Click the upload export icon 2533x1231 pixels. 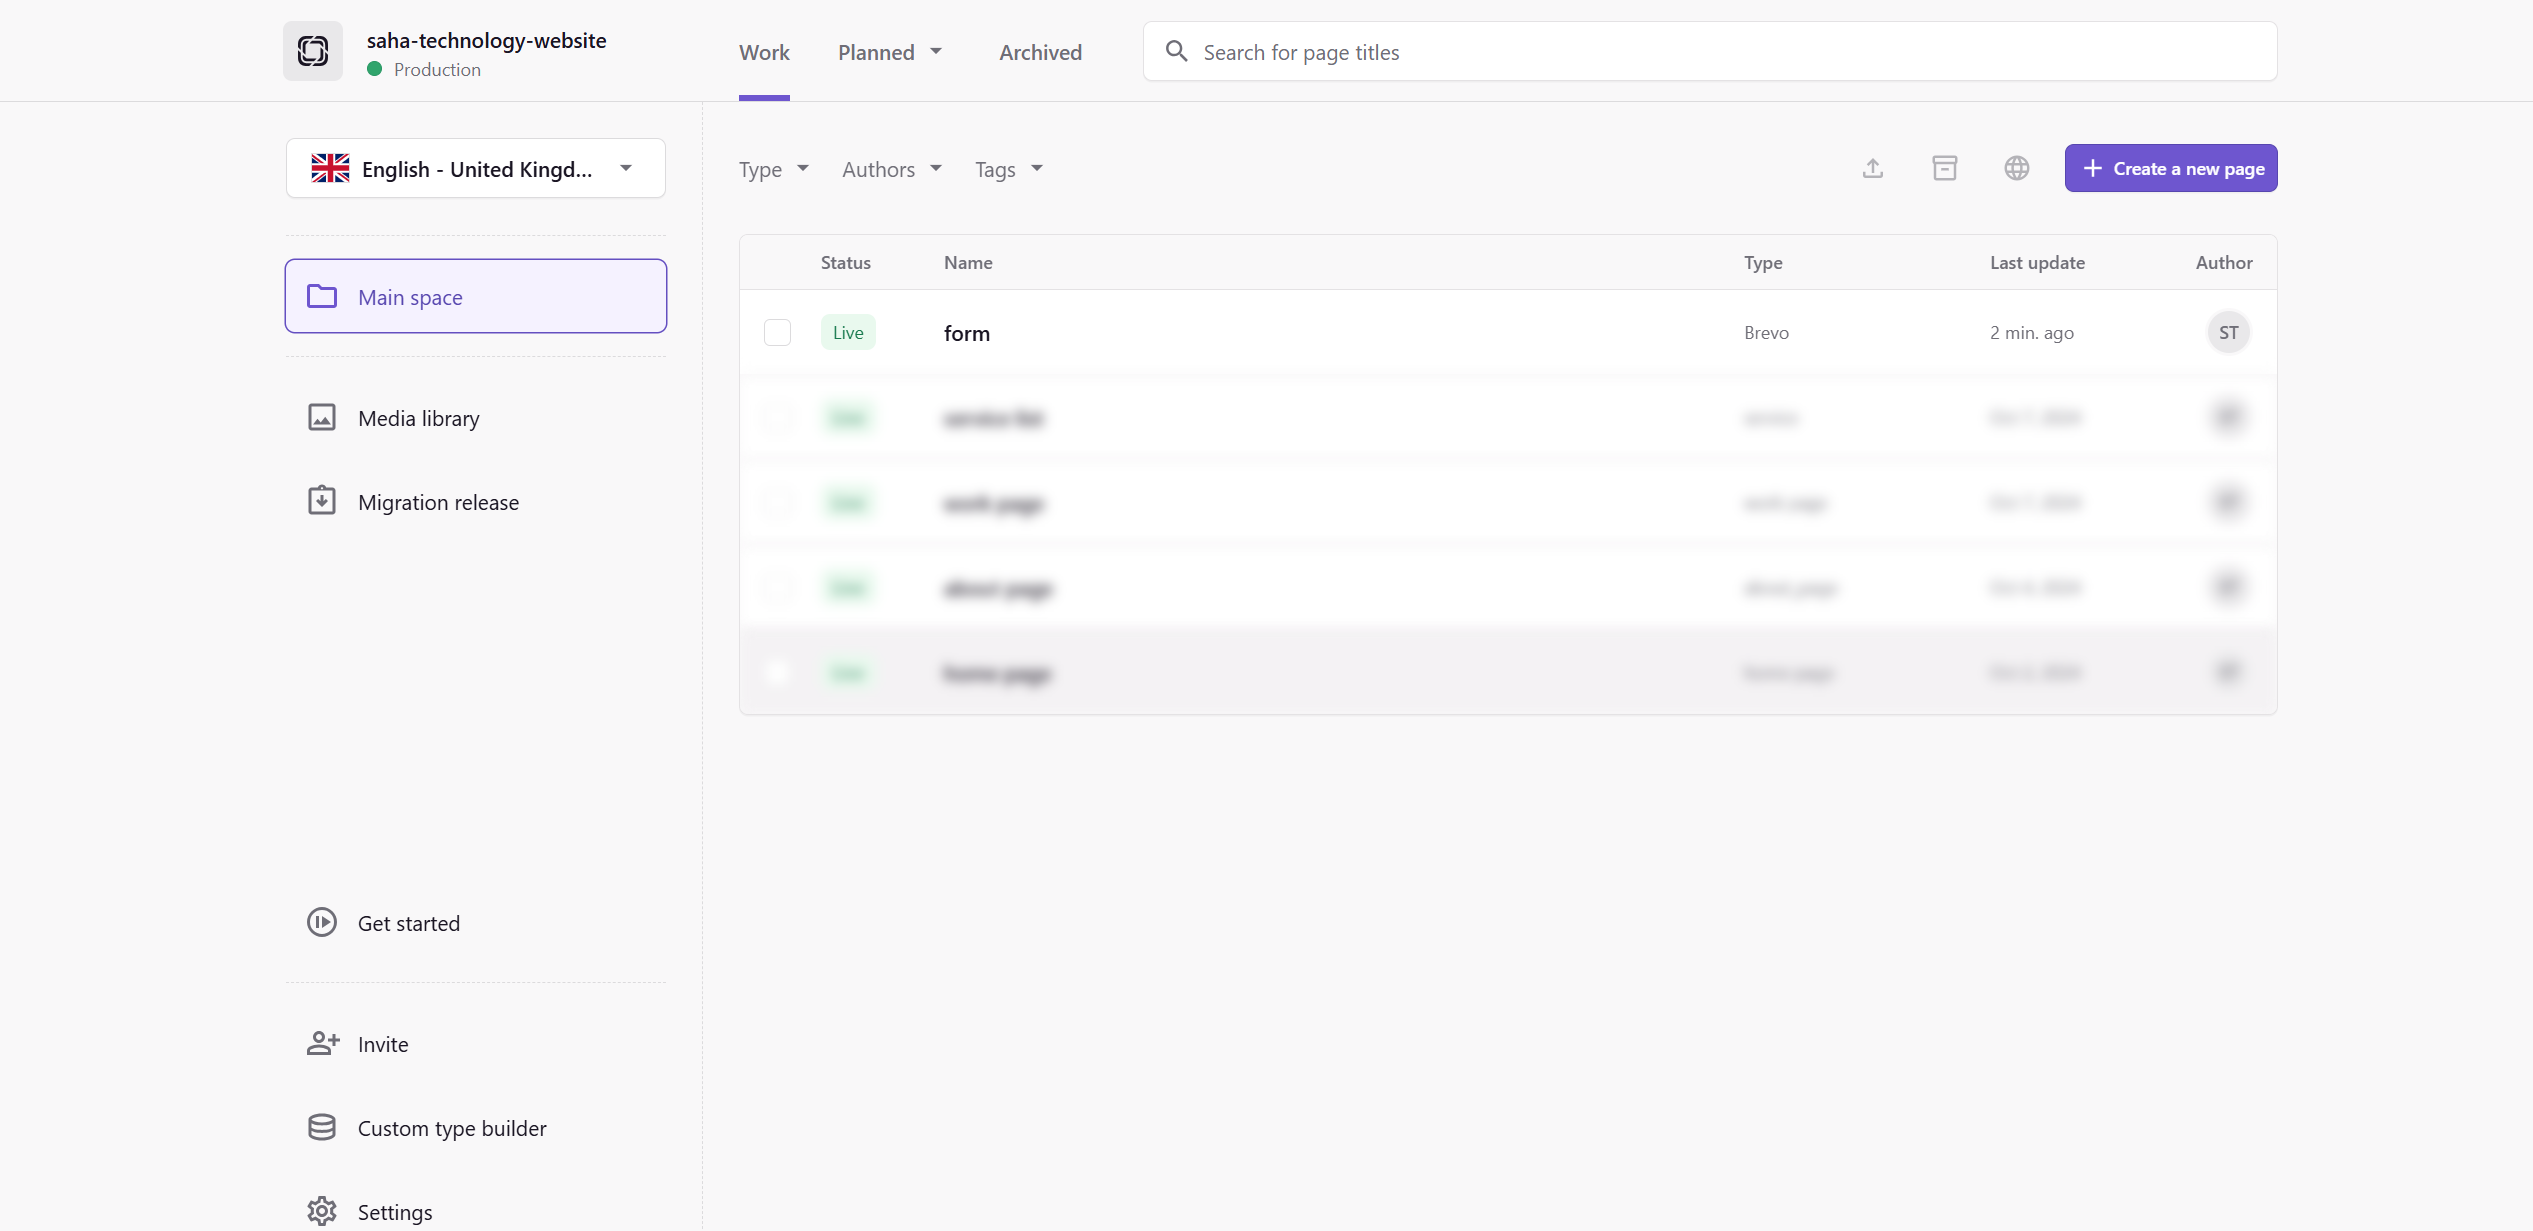point(1873,168)
